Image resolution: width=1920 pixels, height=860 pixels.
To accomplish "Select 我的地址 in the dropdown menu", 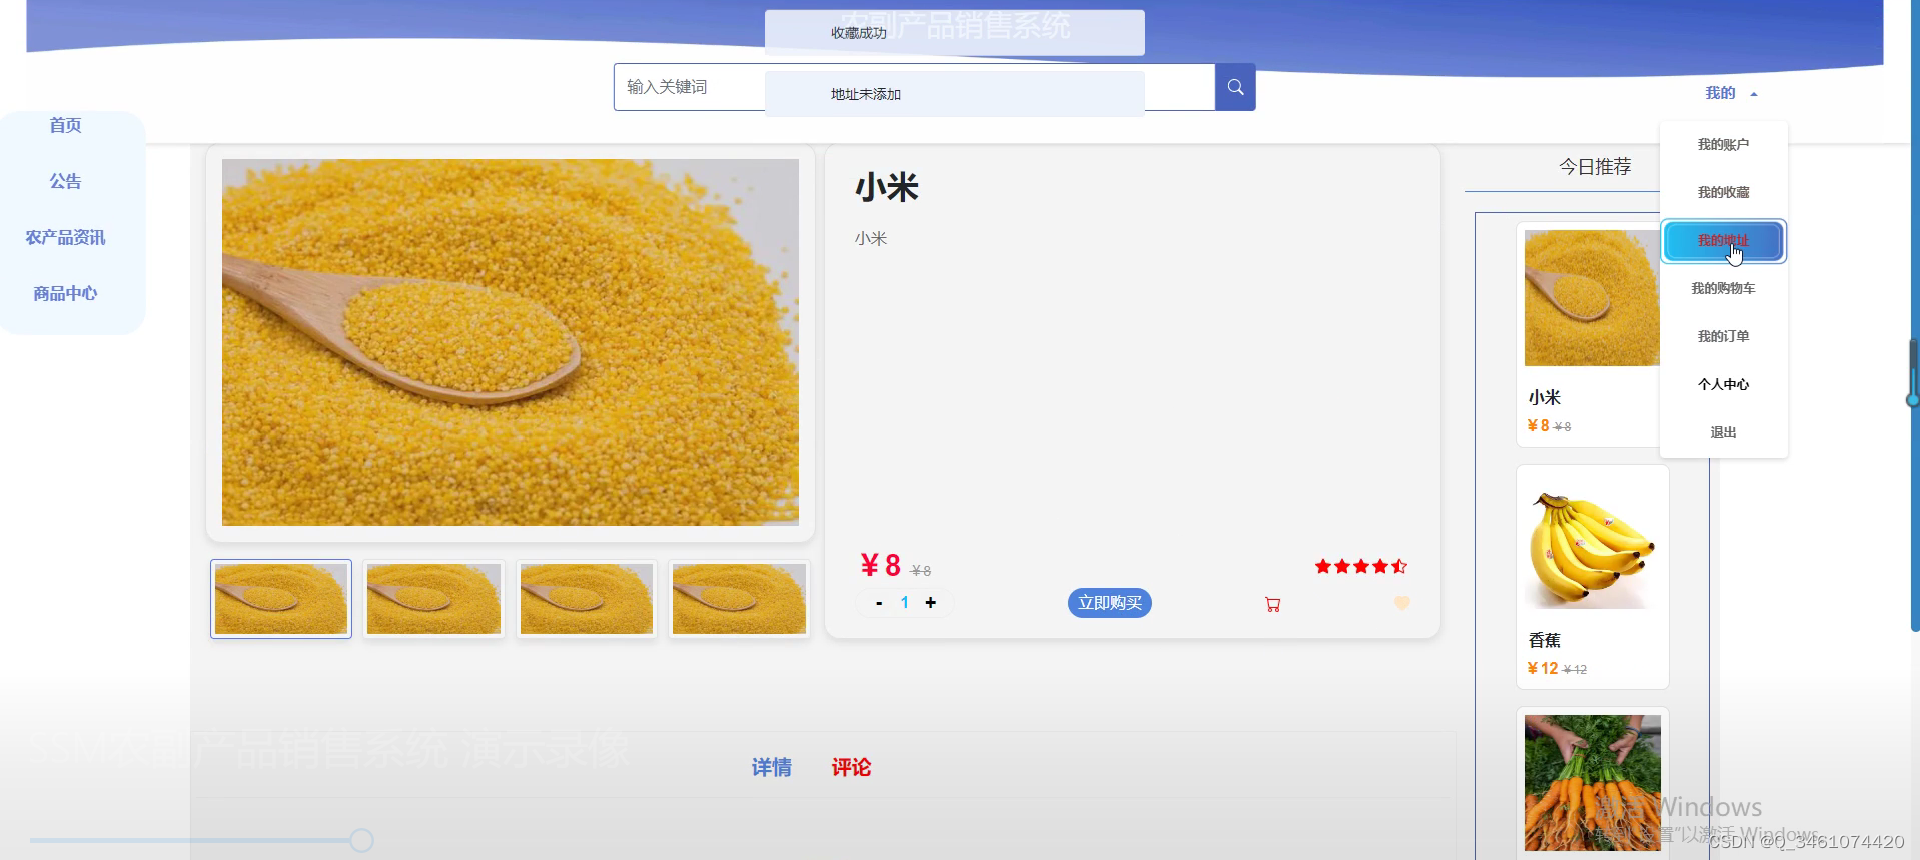I will 1723,241.
